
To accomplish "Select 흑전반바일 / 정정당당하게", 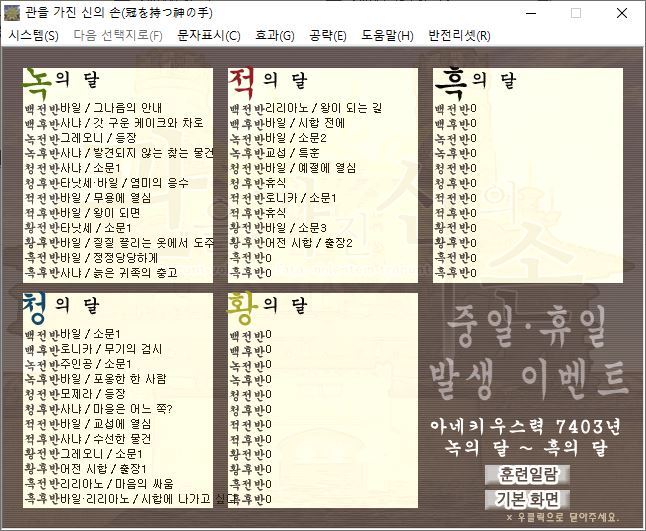I will click(x=91, y=258).
